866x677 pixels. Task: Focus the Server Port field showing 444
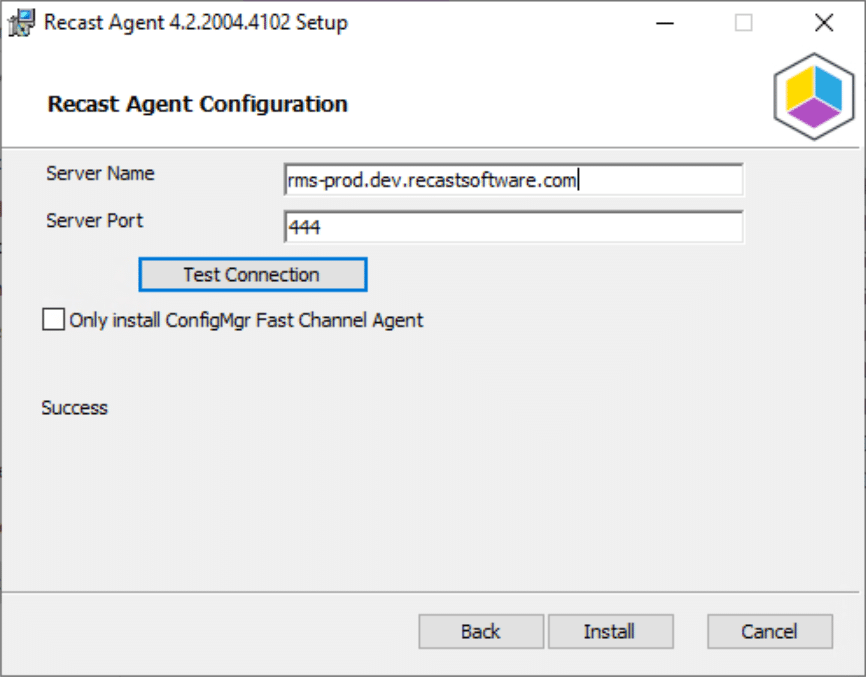point(513,227)
